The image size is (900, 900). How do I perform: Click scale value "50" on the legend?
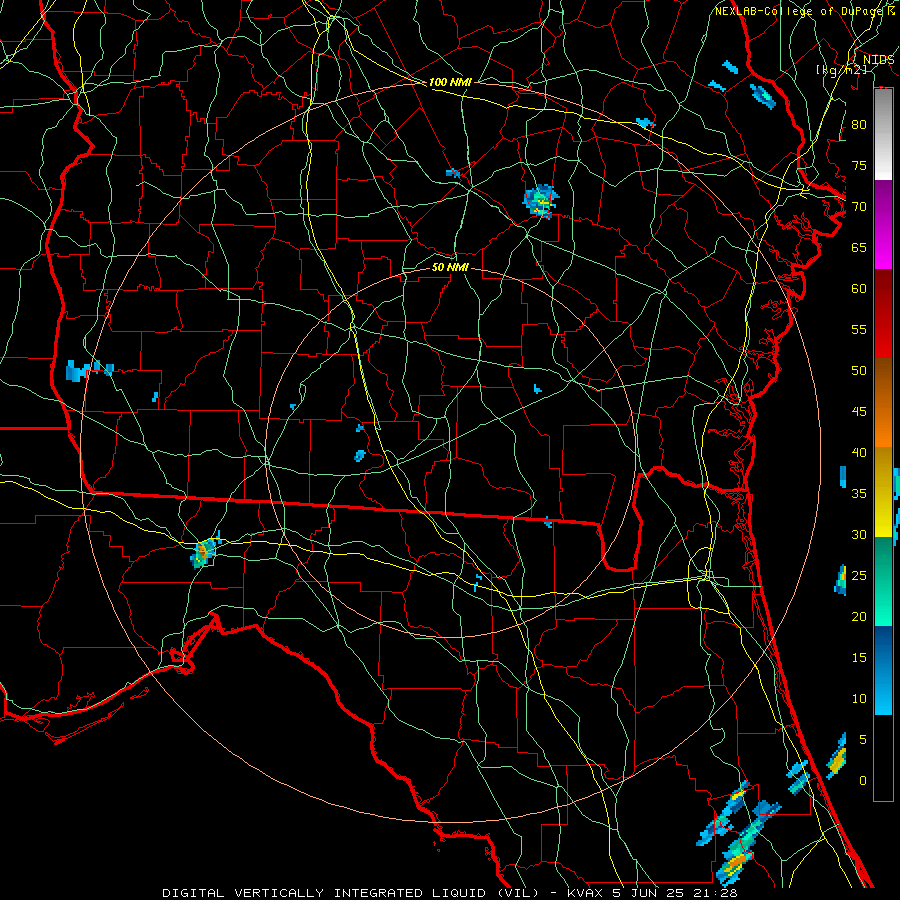[859, 370]
